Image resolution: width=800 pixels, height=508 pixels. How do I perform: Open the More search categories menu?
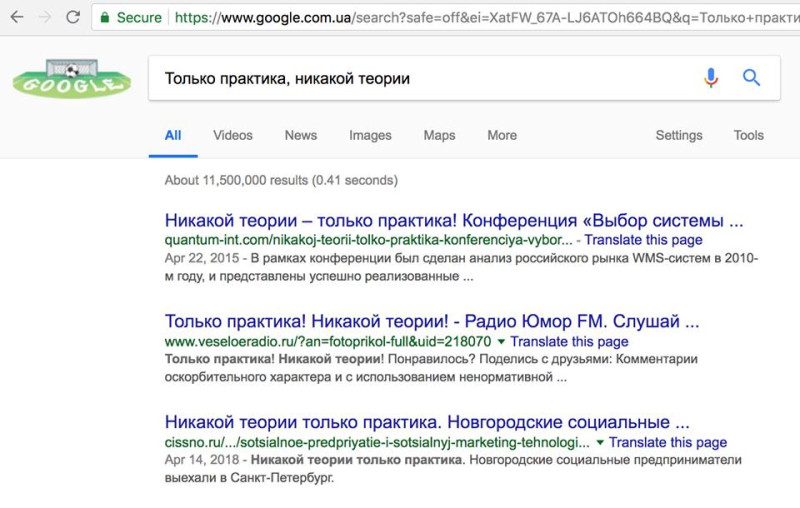(x=502, y=135)
